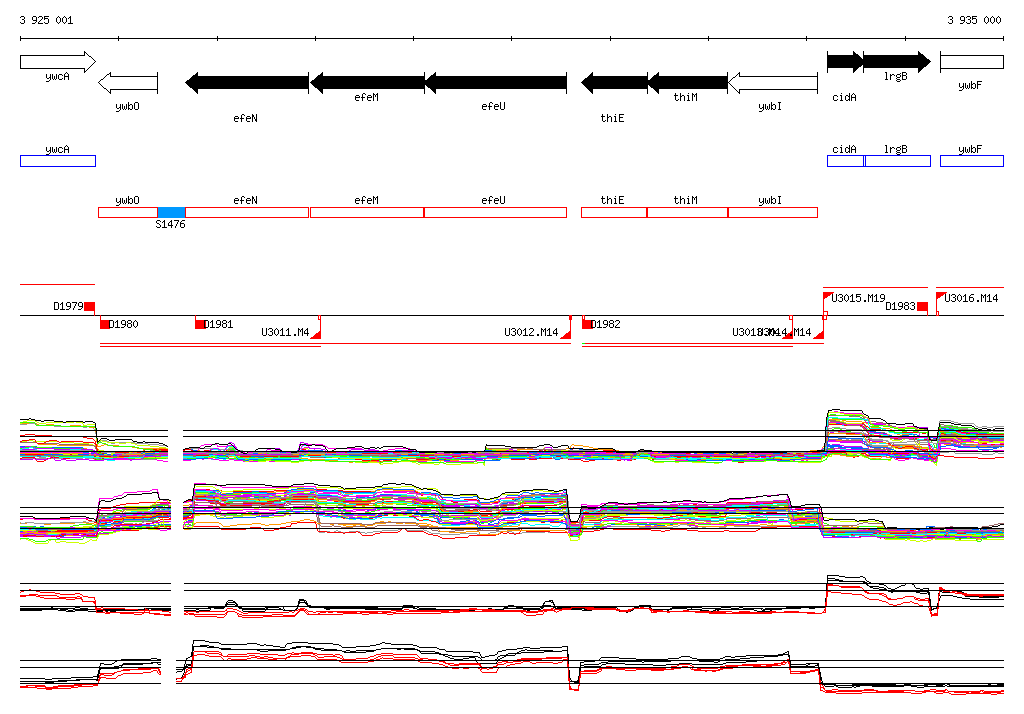1024x714 pixels.
Task: Select the black thiE gene arrow
Action: pyautogui.click(x=614, y=83)
